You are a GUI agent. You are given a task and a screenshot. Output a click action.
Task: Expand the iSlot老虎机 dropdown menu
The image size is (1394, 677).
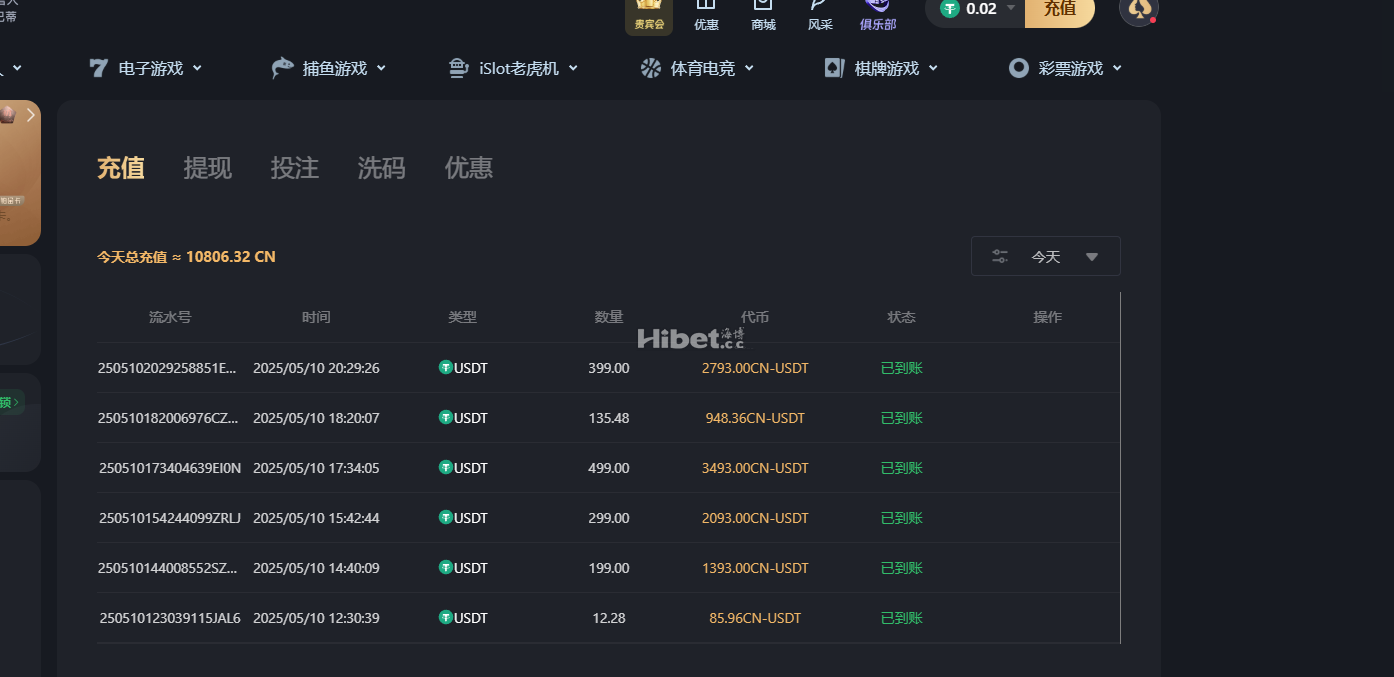(x=573, y=68)
